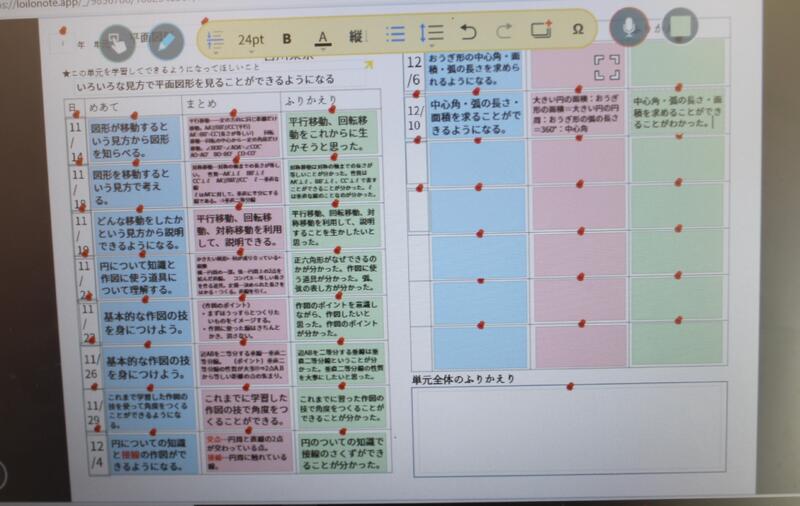Start voice recording with microphone
Screen dimensions: 800x506
(629, 27)
